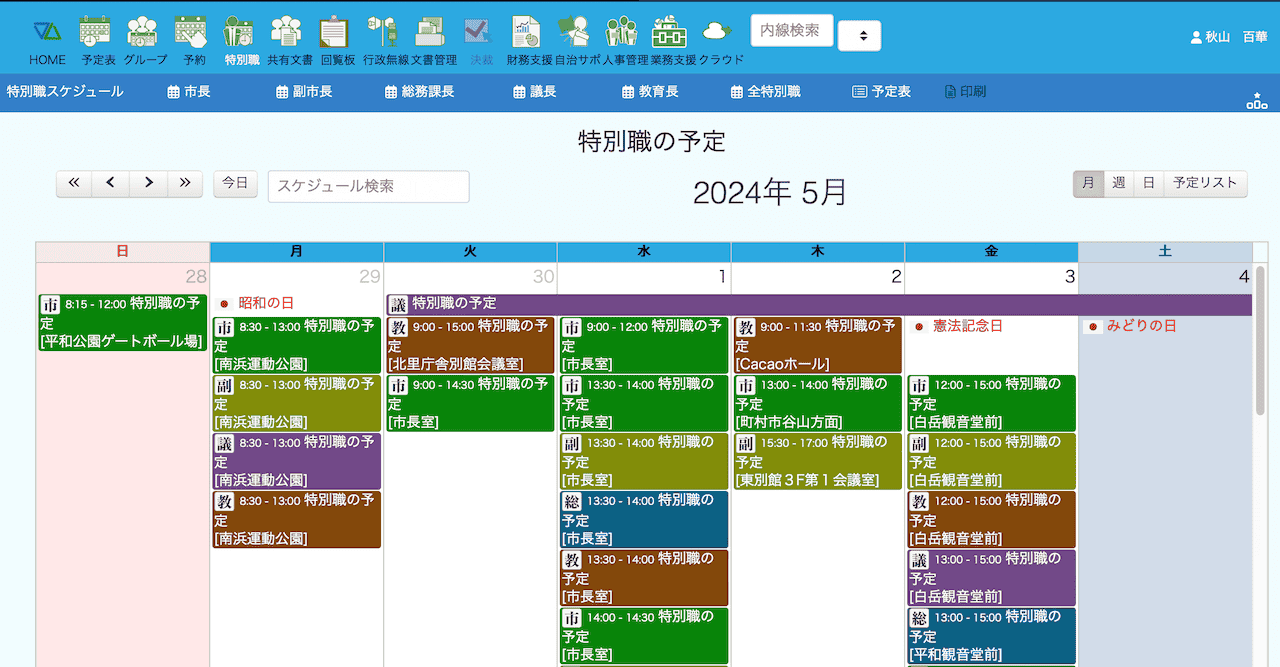The width and height of the screenshot is (1280, 667).
Task: Open the 予定表 schedule icon
Action: [96, 32]
